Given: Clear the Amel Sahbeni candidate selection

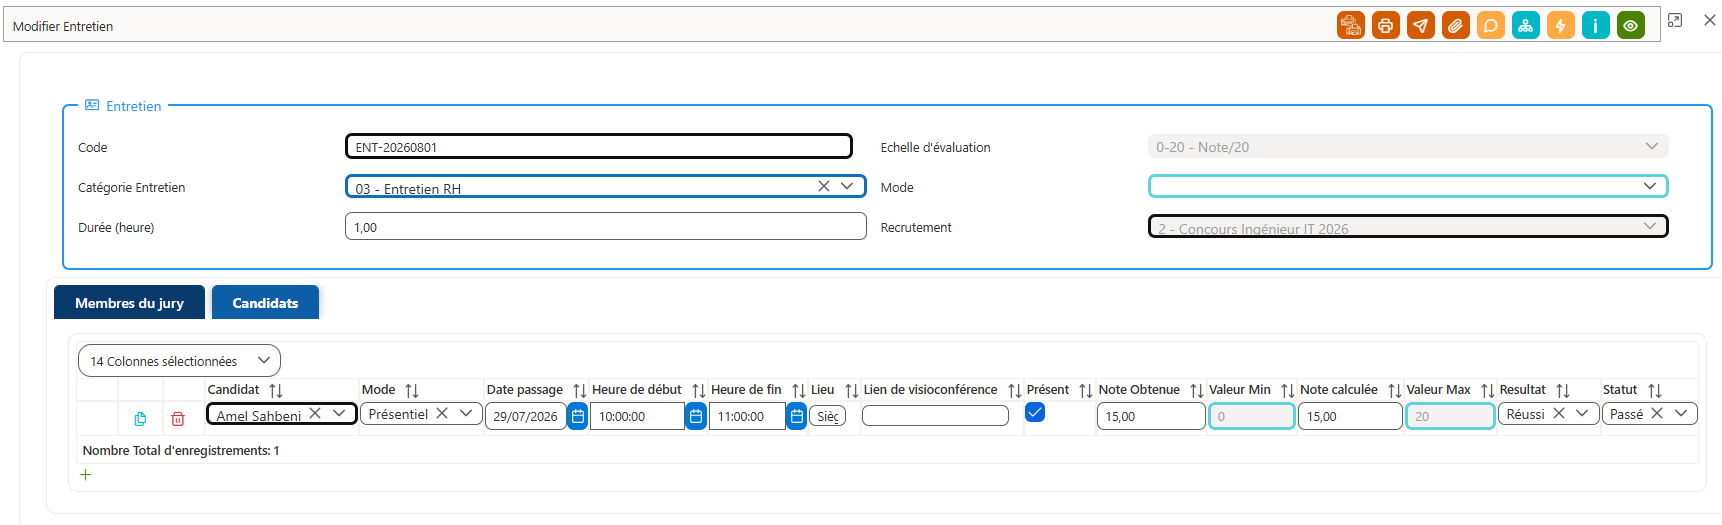Looking at the screenshot, I should [x=315, y=413].
